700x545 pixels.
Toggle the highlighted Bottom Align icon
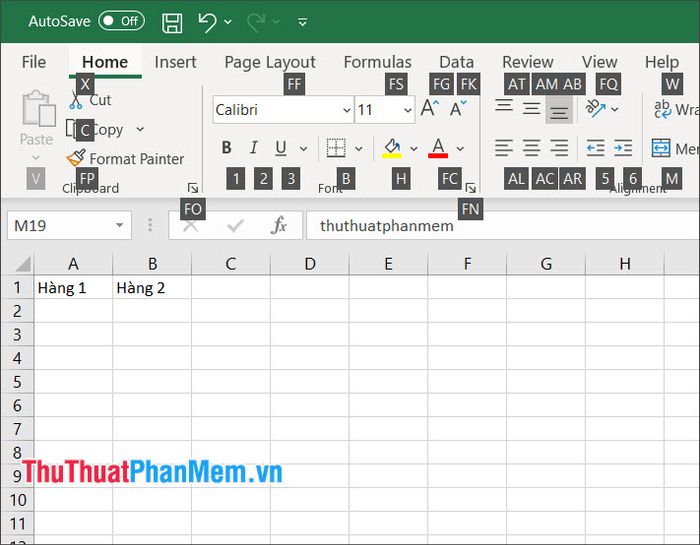(559, 109)
